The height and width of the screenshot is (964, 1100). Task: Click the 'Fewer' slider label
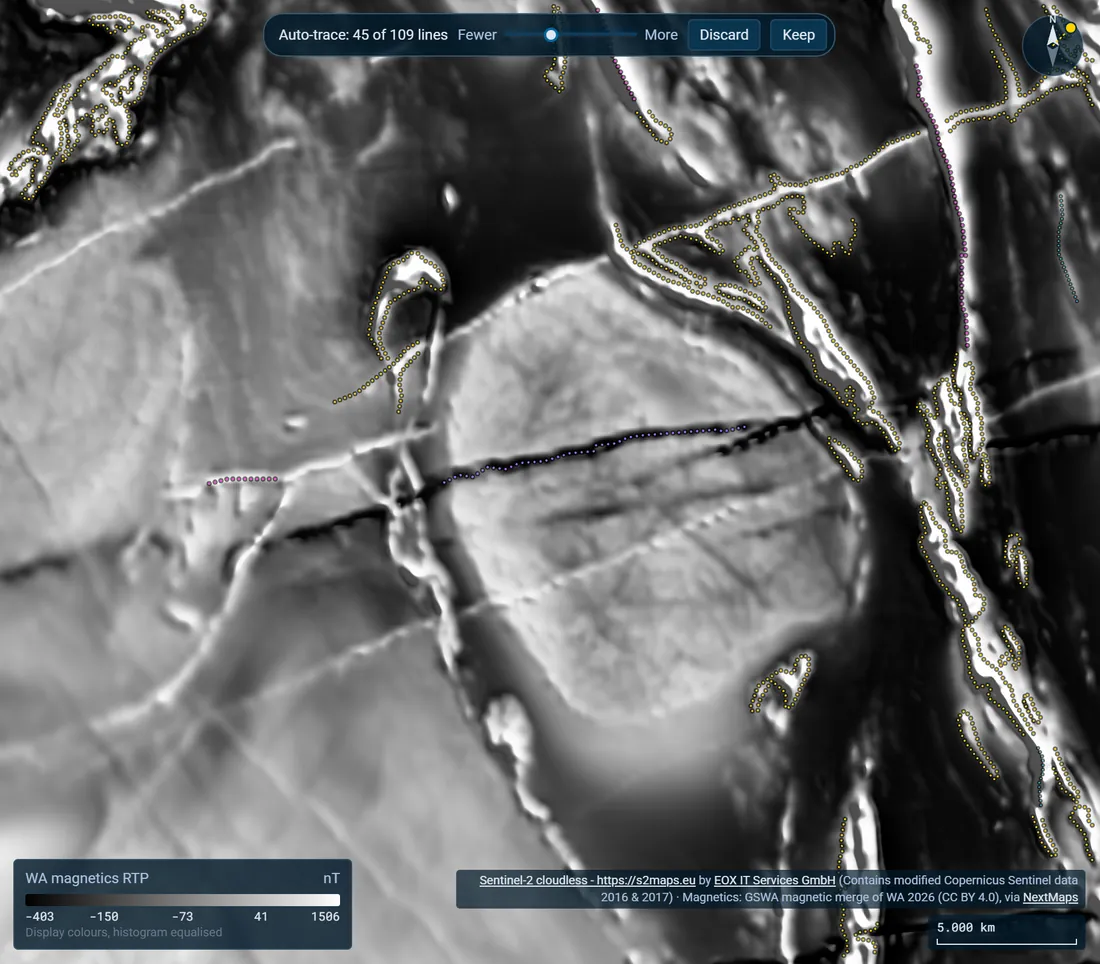coord(477,34)
